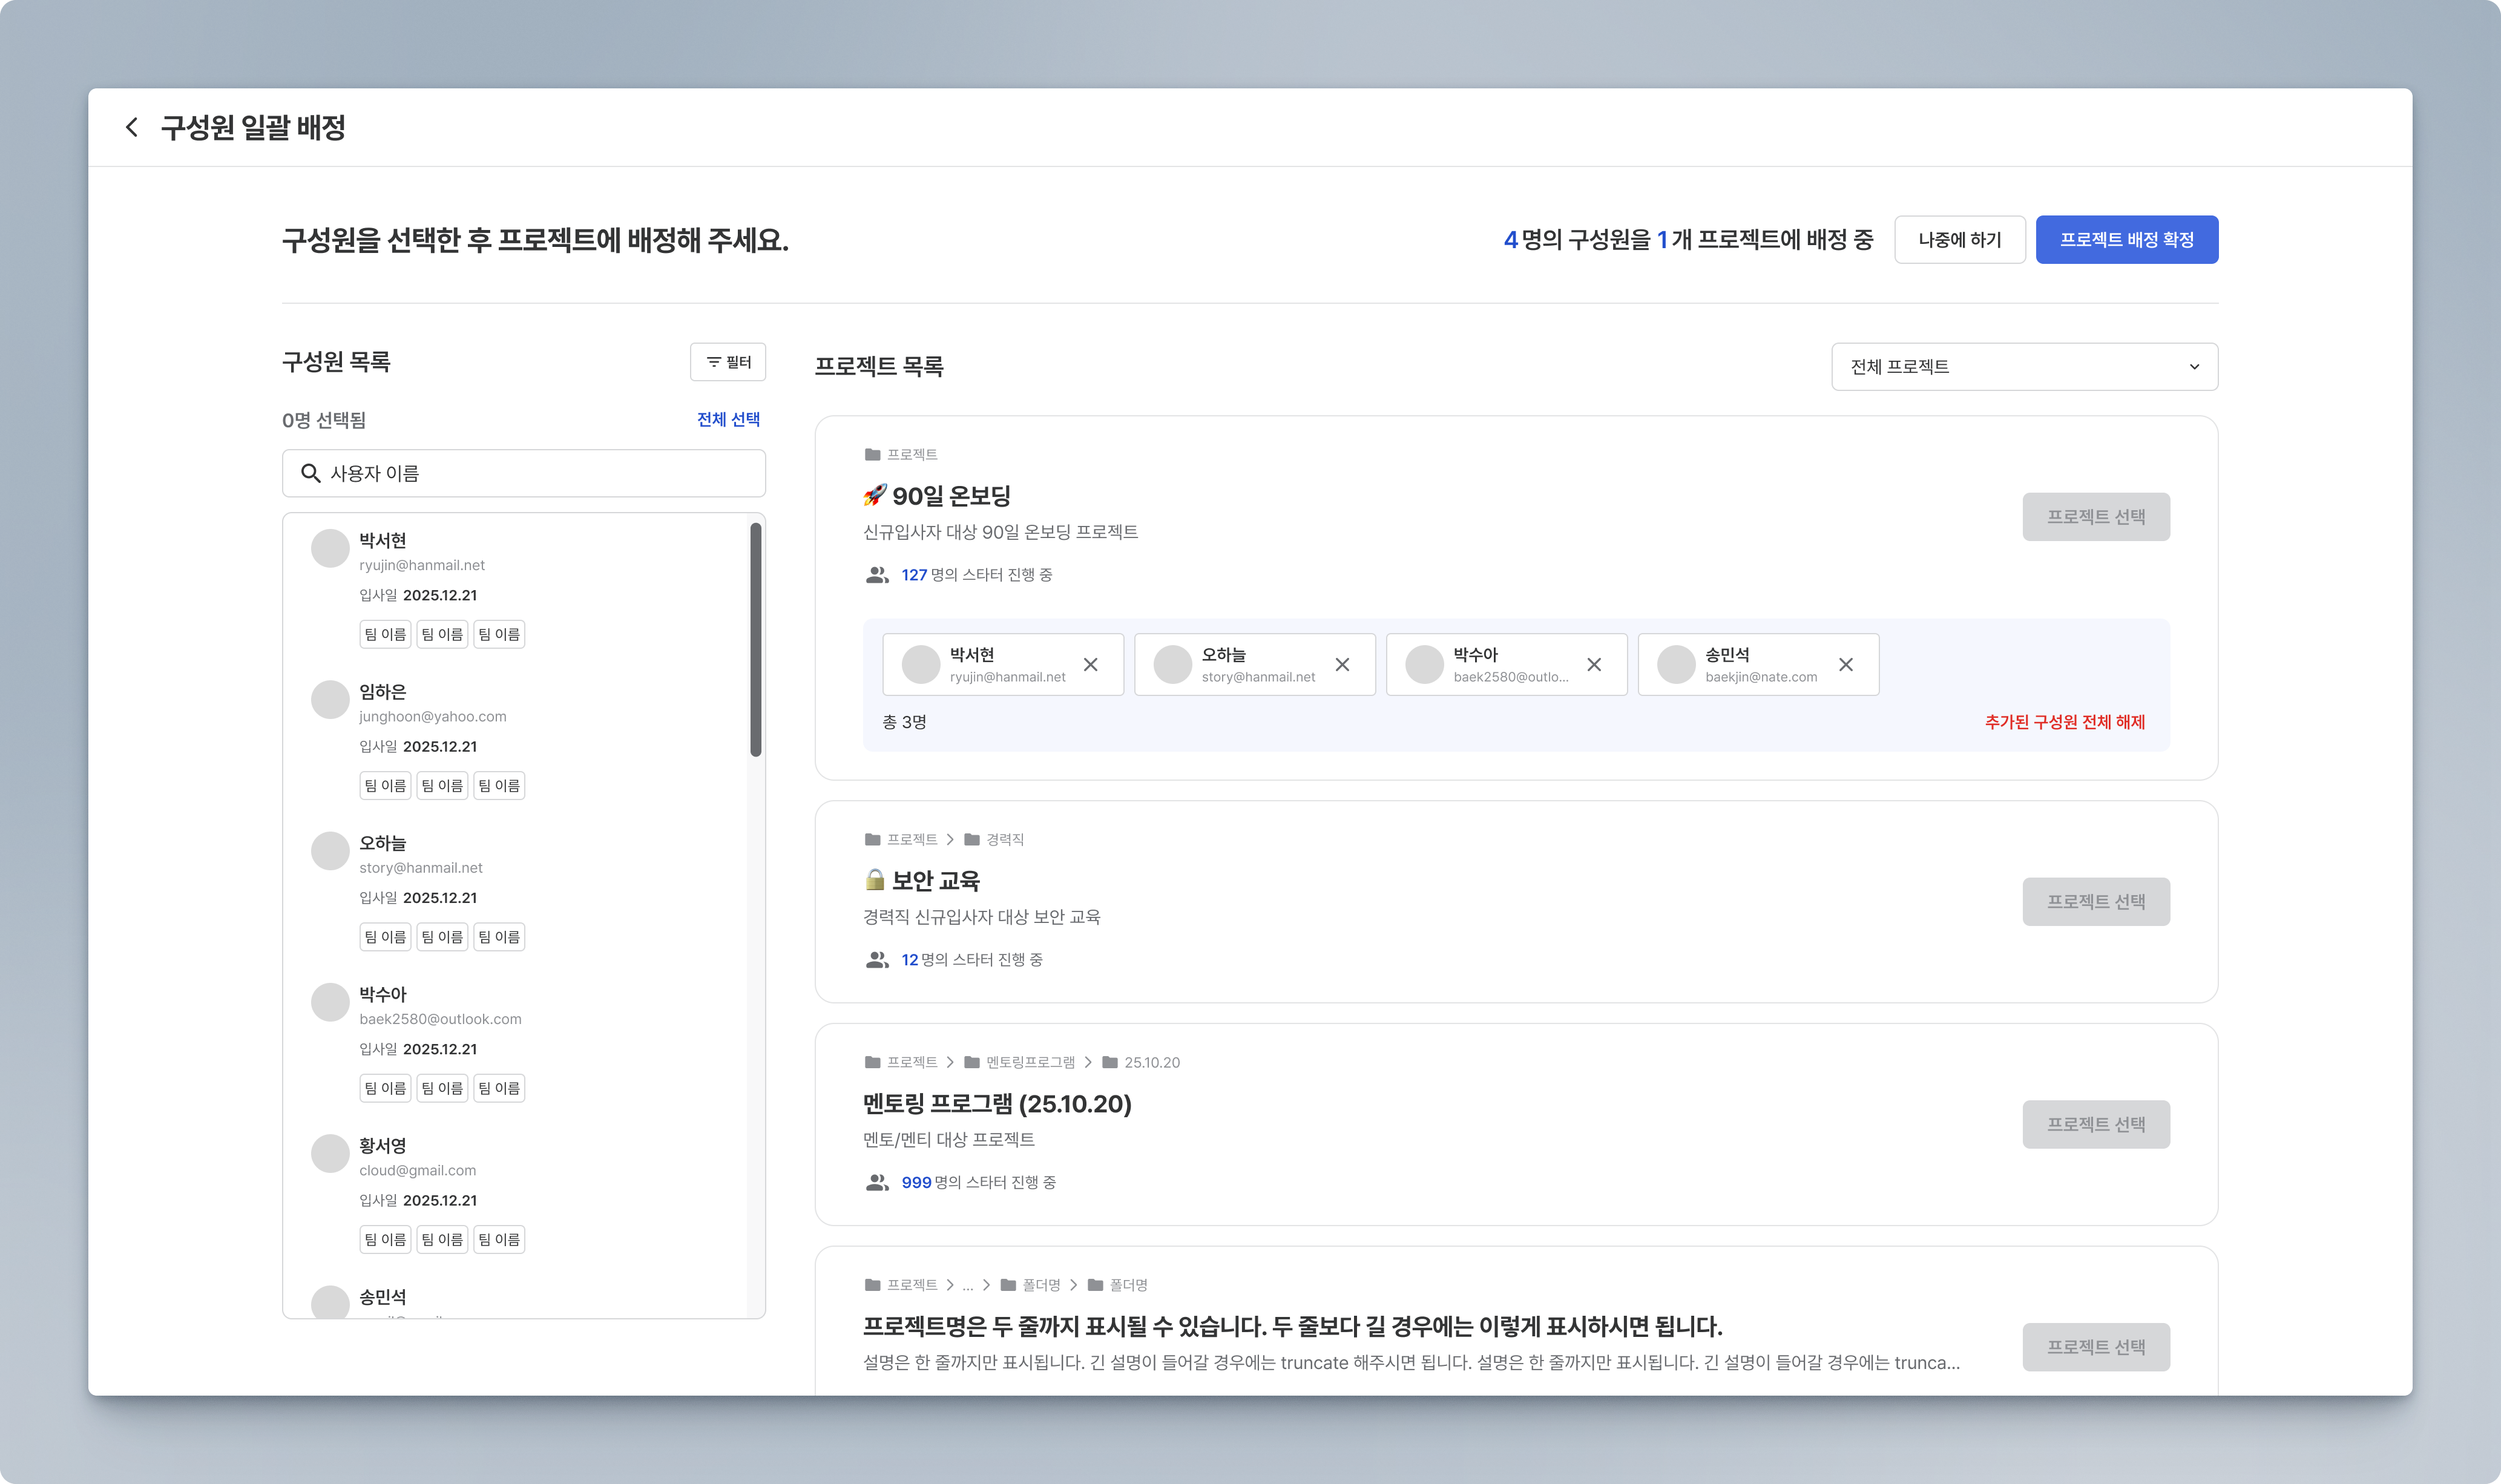2501x1484 pixels.
Task: Select member 오하늘 in the member list
Action: [x=383, y=843]
